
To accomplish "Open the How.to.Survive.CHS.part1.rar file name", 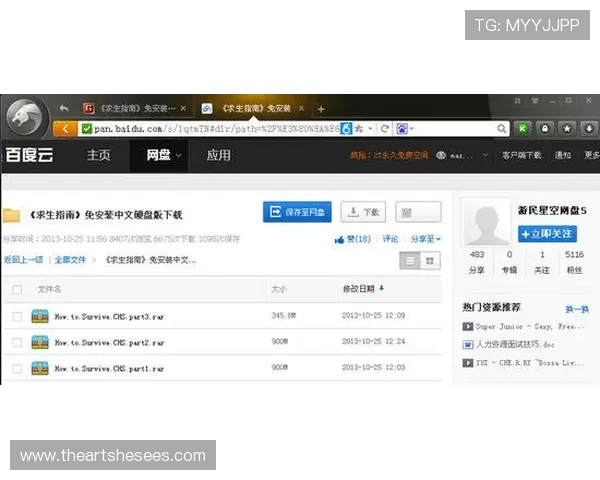I will coord(109,369).
